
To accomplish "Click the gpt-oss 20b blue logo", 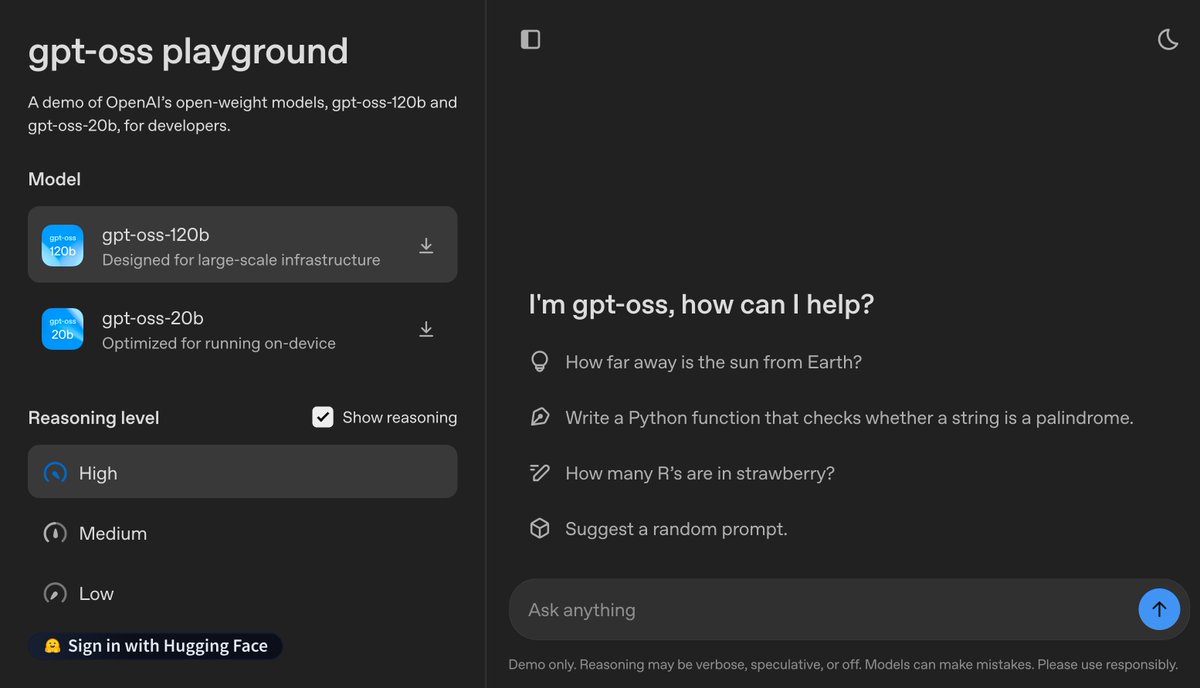I will pos(62,329).
